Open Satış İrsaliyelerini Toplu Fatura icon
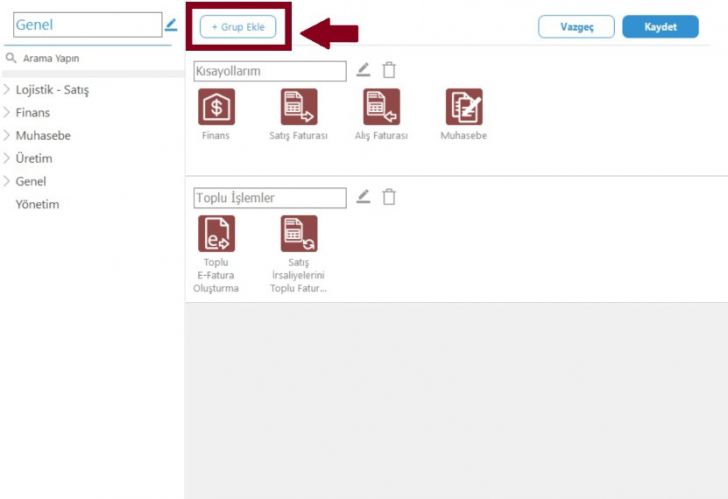728x499 pixels. 299,233
